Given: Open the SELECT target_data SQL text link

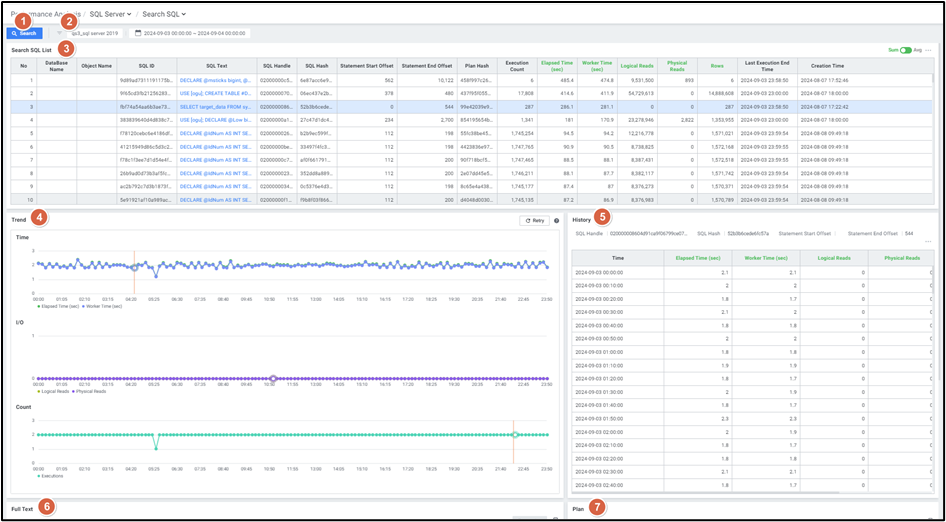Looking at the screenshot, I should 215,105.
